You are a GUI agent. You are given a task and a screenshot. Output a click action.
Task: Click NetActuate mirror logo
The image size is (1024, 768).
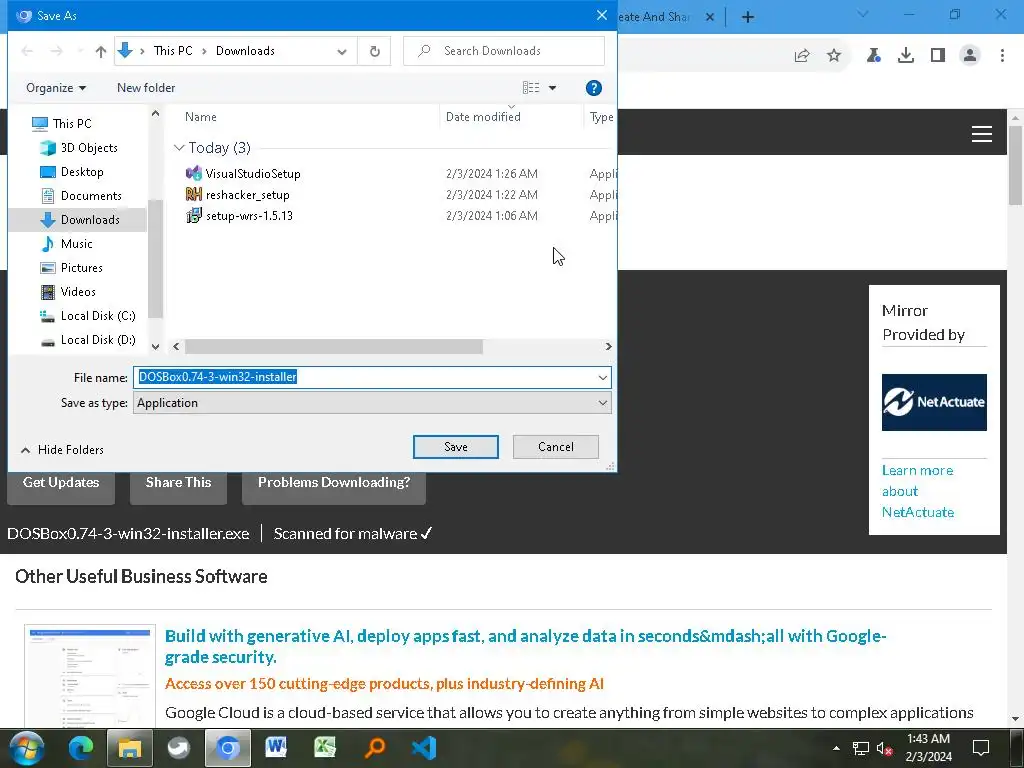pos(934,402)
